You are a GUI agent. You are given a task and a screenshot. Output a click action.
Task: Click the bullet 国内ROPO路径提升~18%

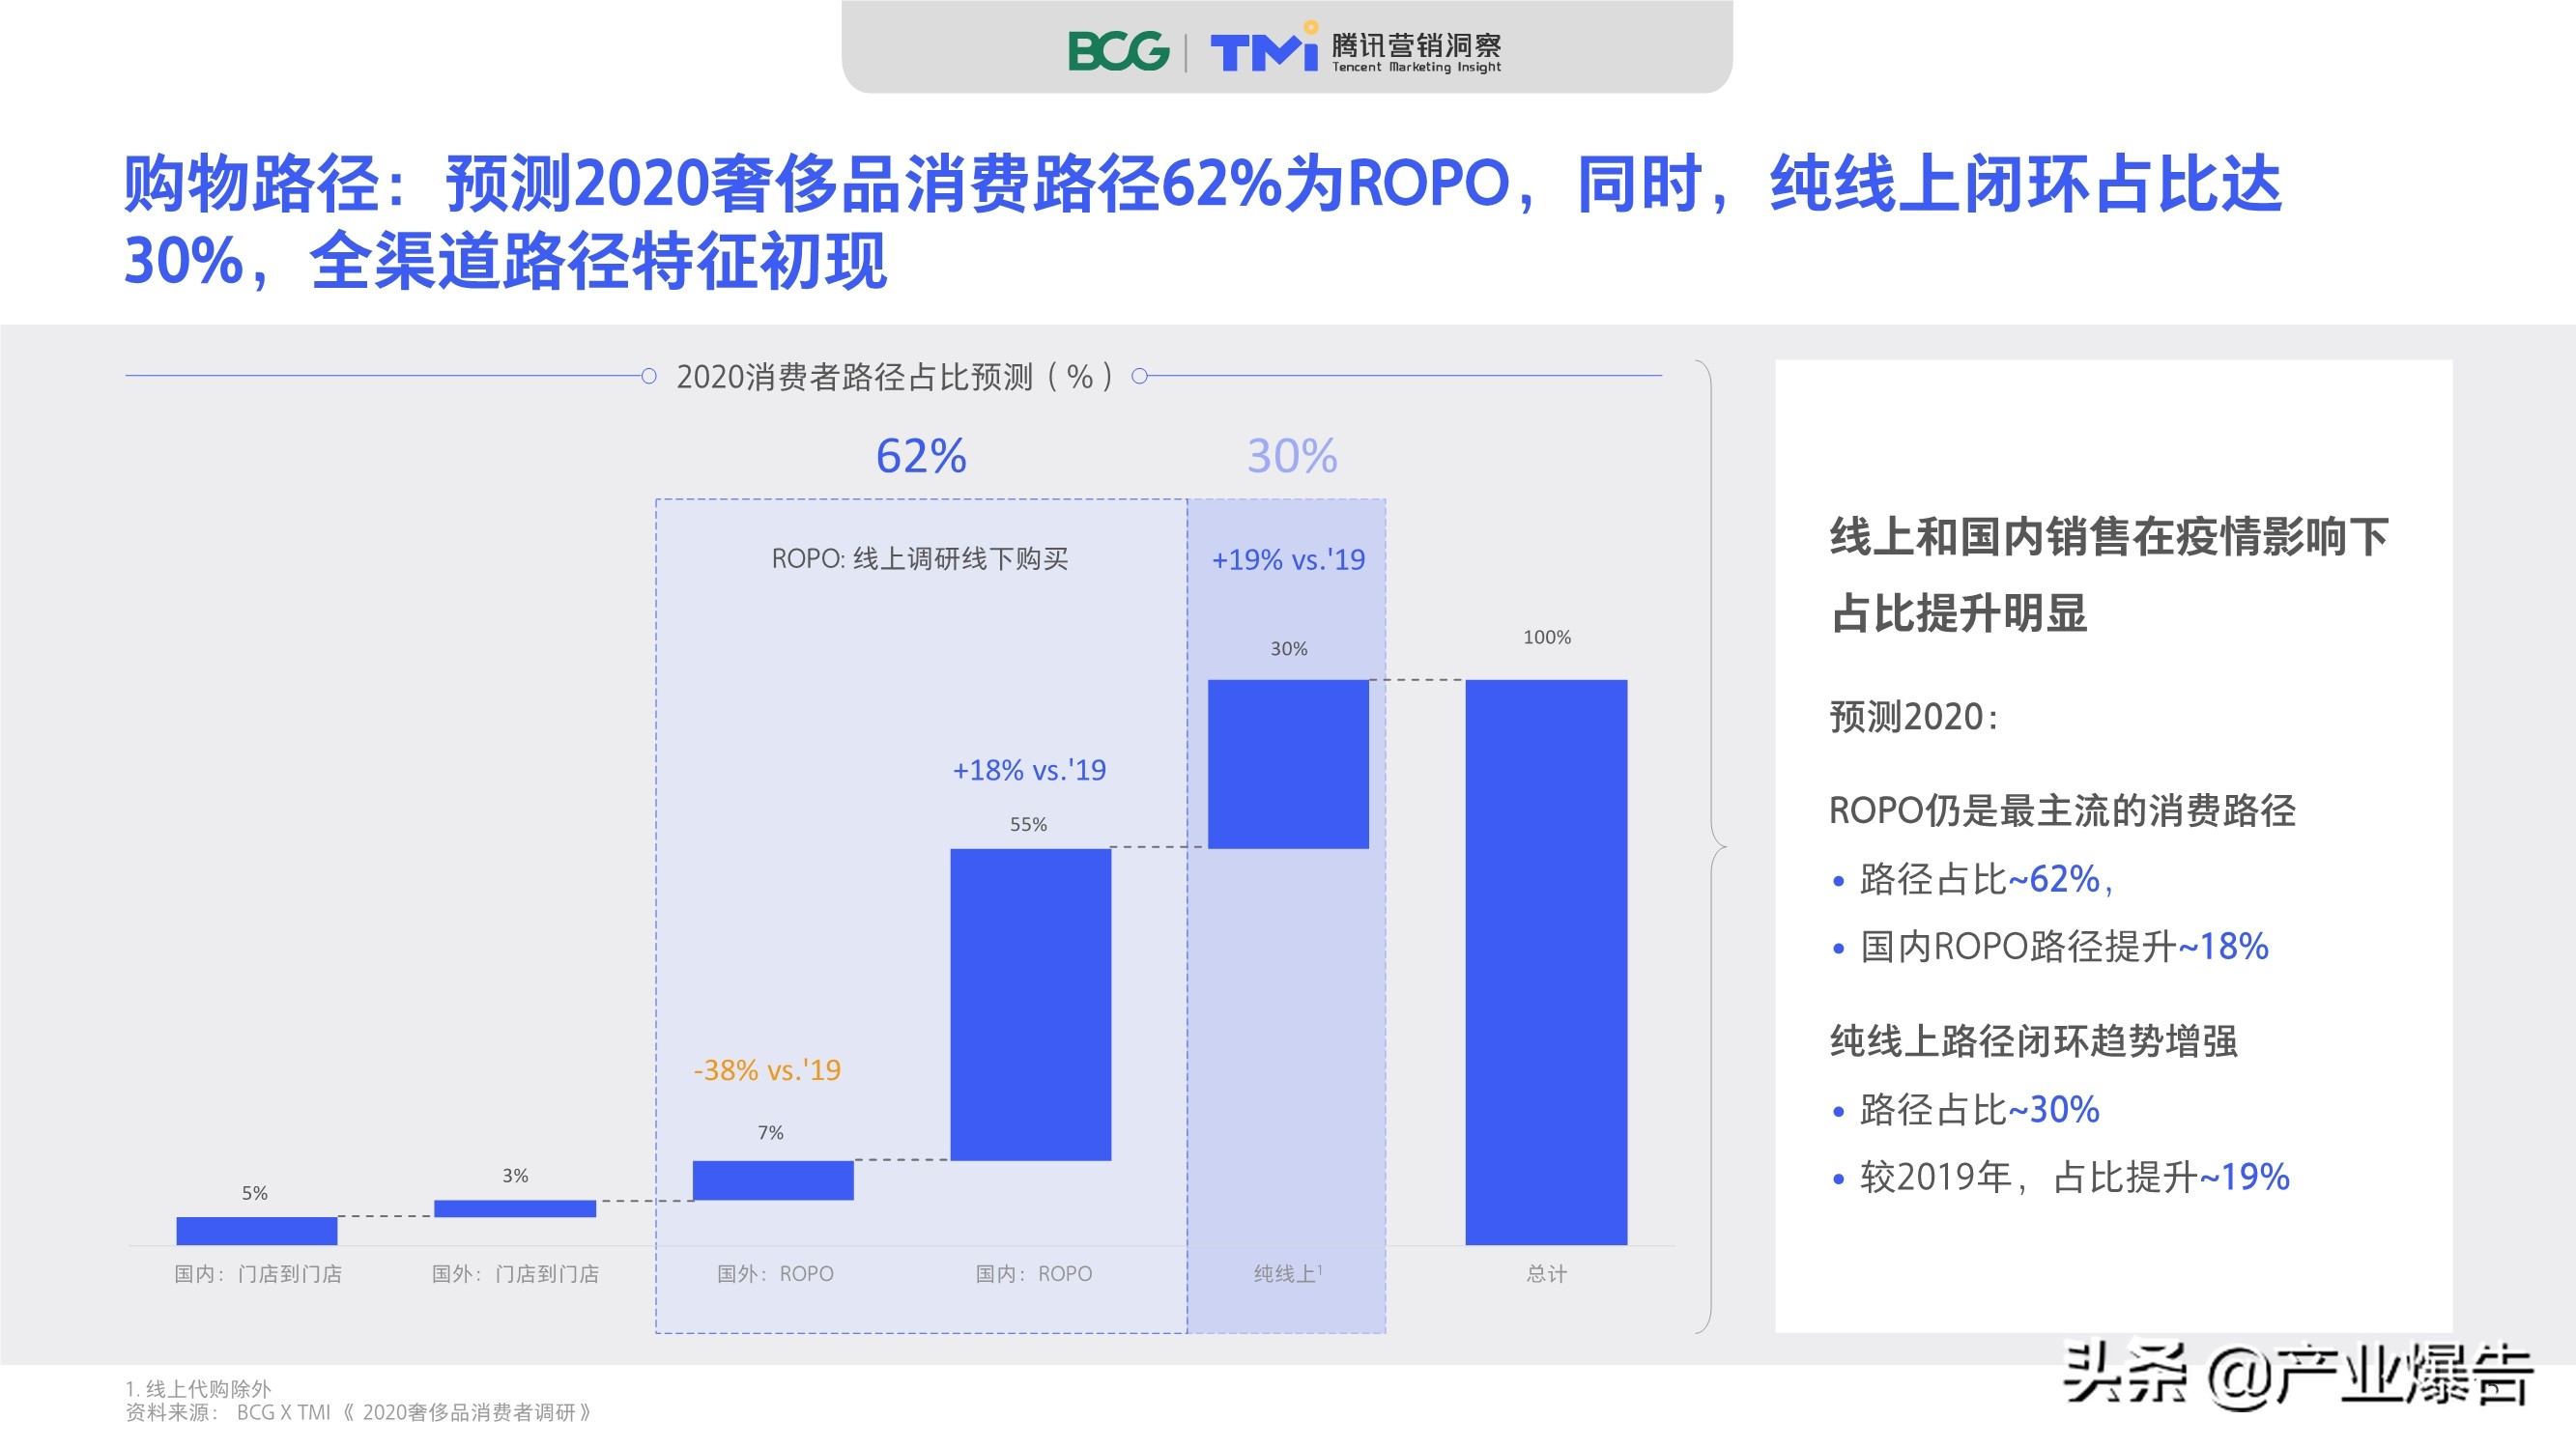pos(2050,946)
